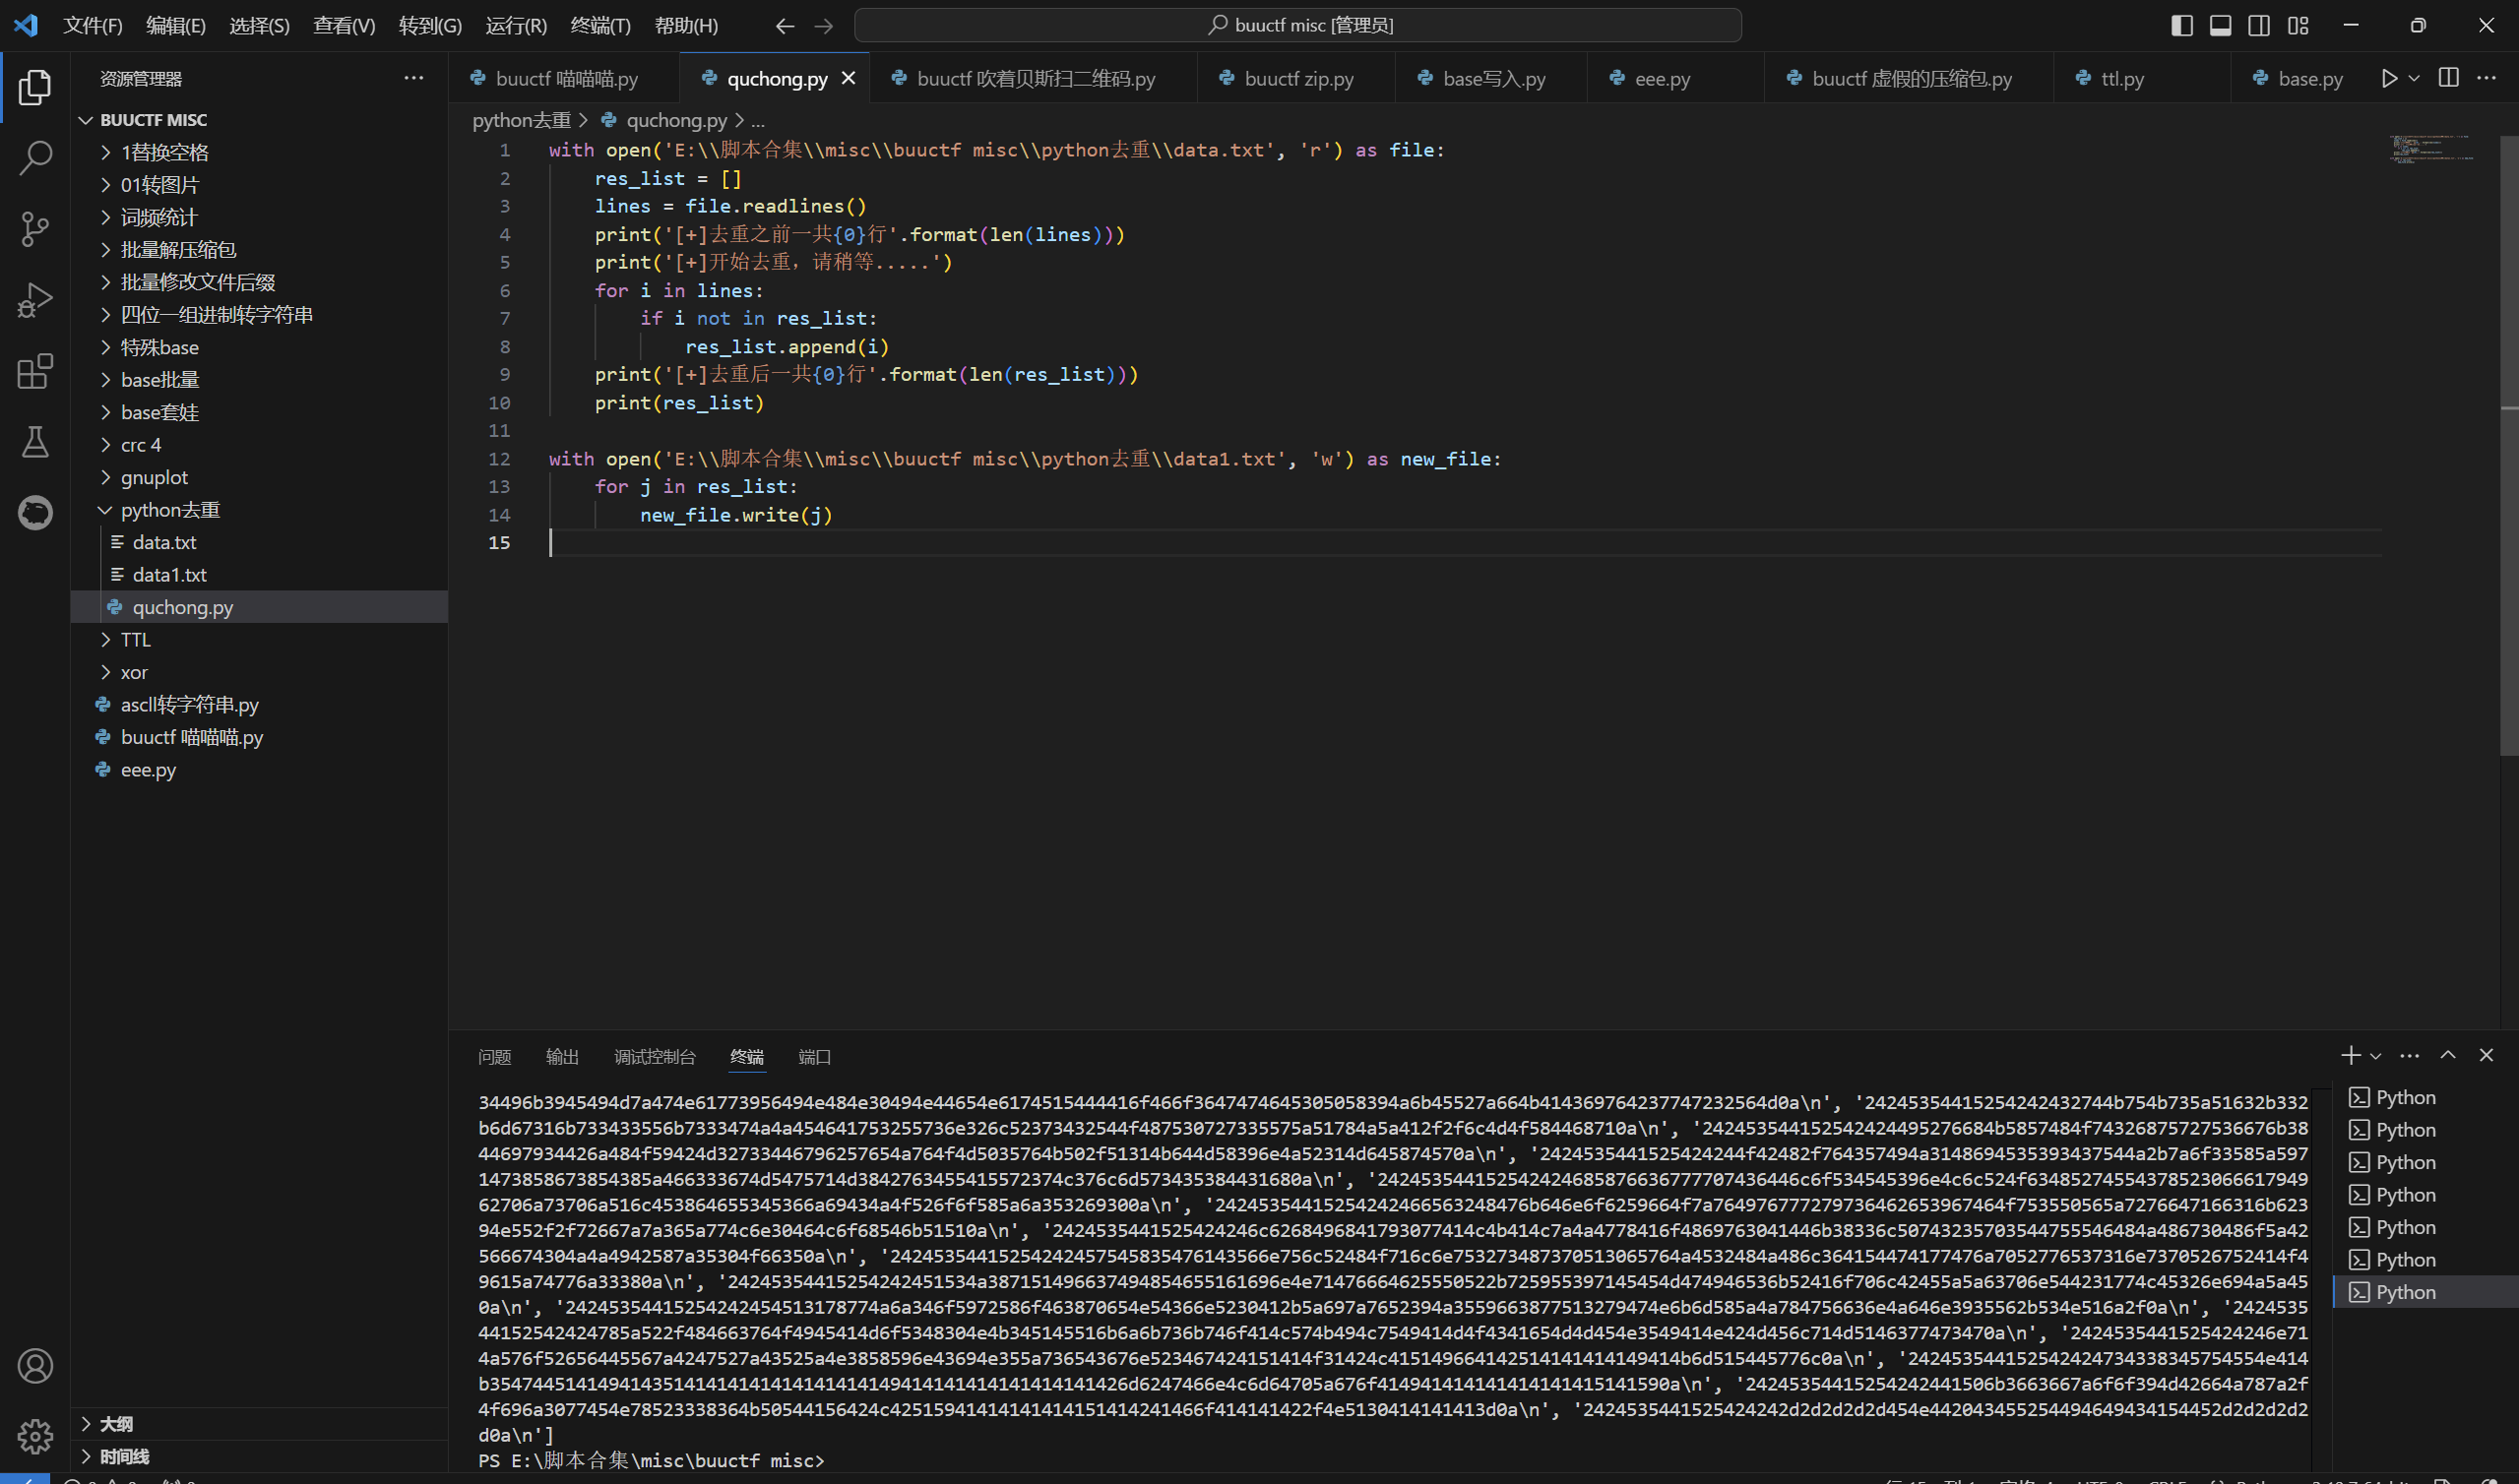This screenshot has width=2519, height=1484.
Task: Switch to the 调试控制台 panel tab
Action: 655,1057
